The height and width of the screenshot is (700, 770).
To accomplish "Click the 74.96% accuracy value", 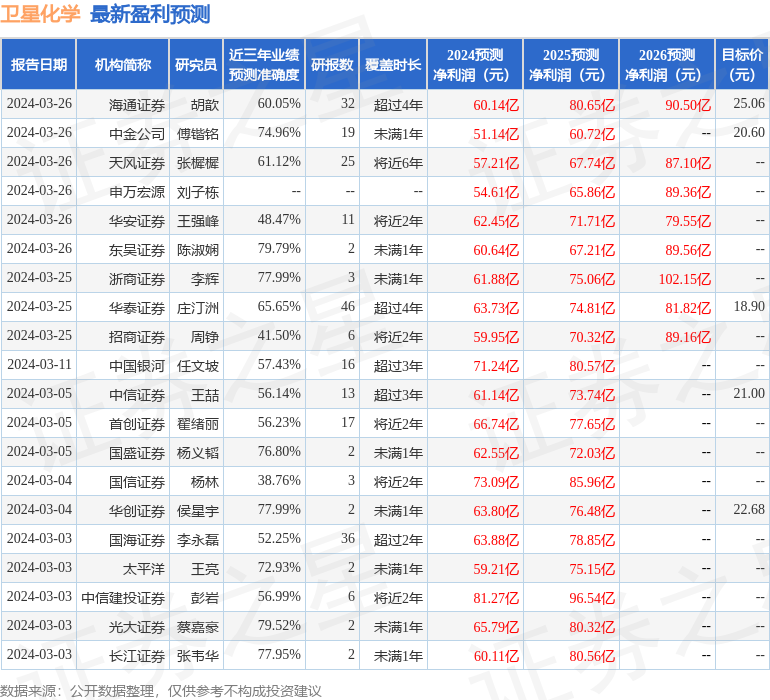I will click(279, 132).
